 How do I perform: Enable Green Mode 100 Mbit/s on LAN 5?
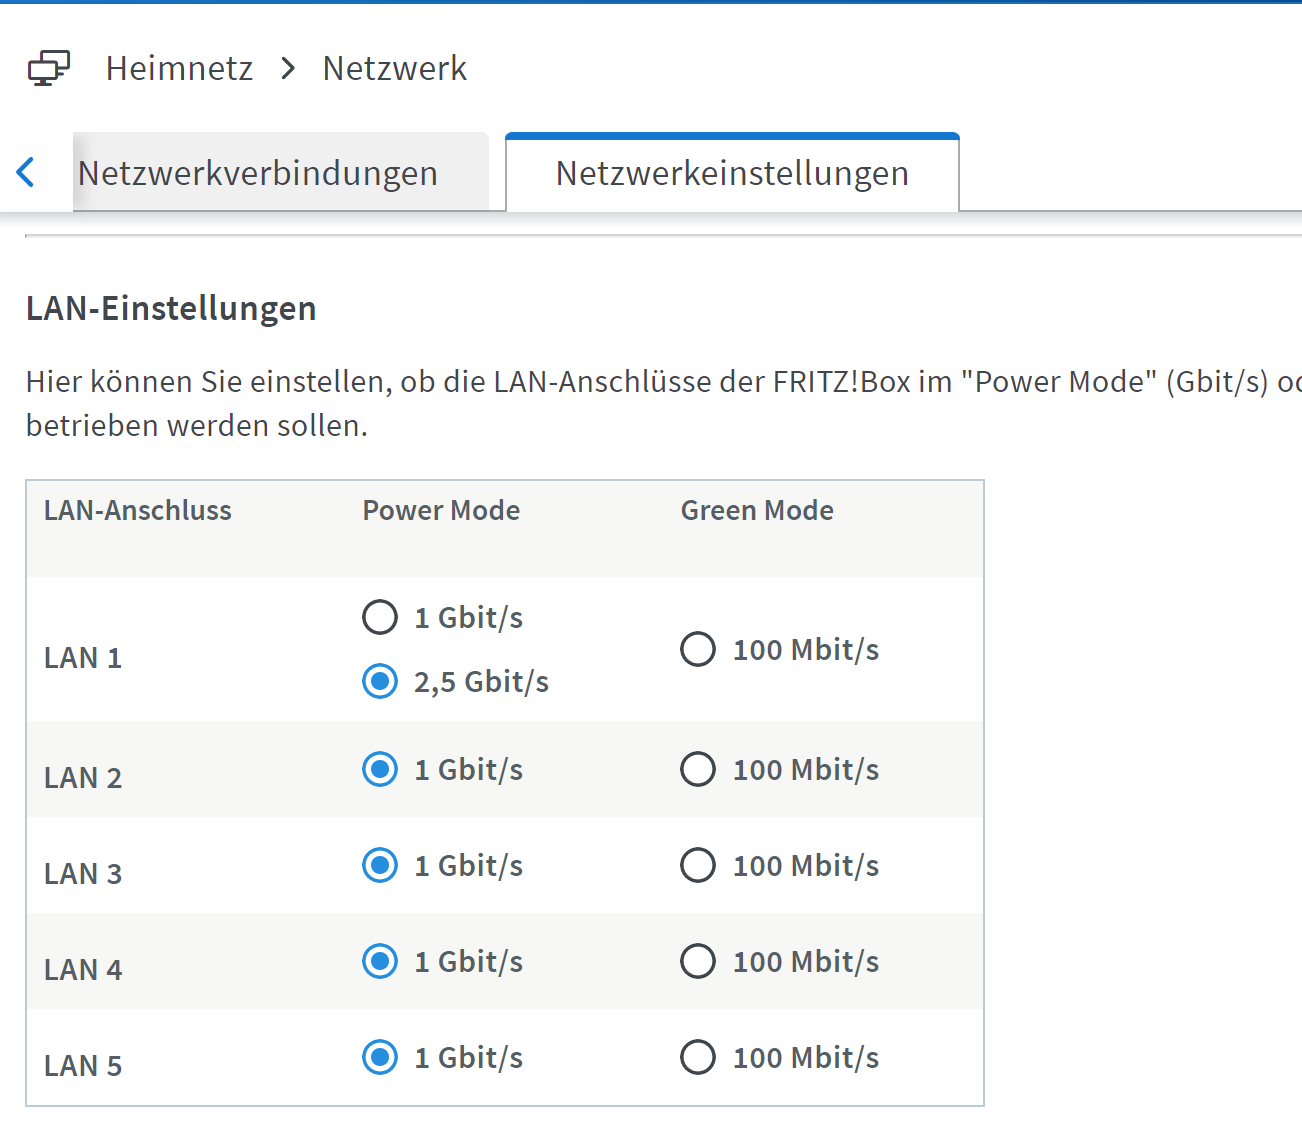click(698, 1057)
